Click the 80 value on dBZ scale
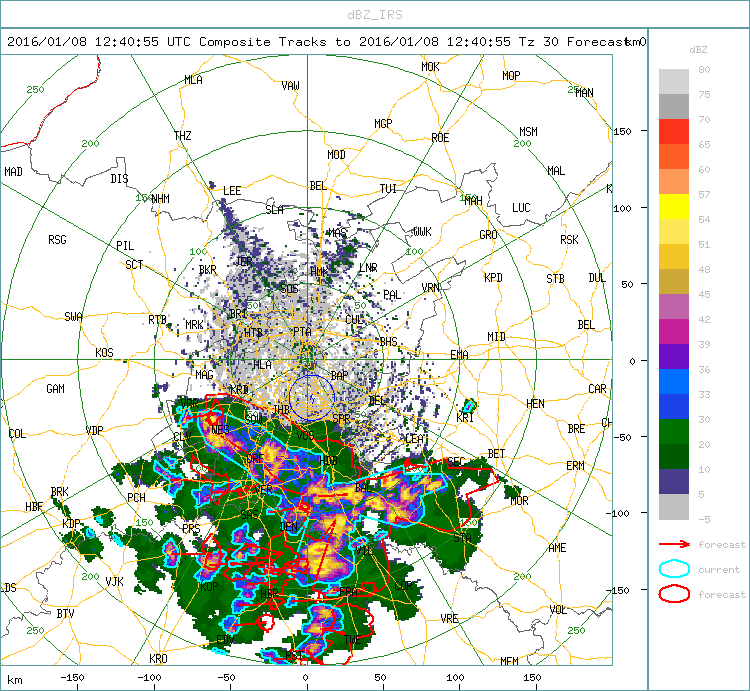Image resolution: width=750 pixels, height=691 pixels. coord(704,69)
